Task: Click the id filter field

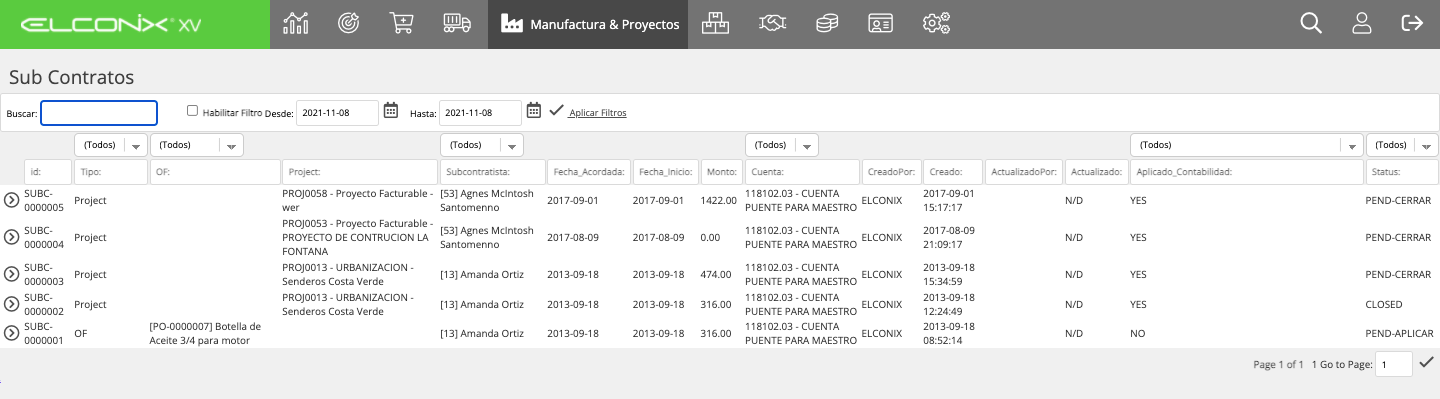Action: 48,172
